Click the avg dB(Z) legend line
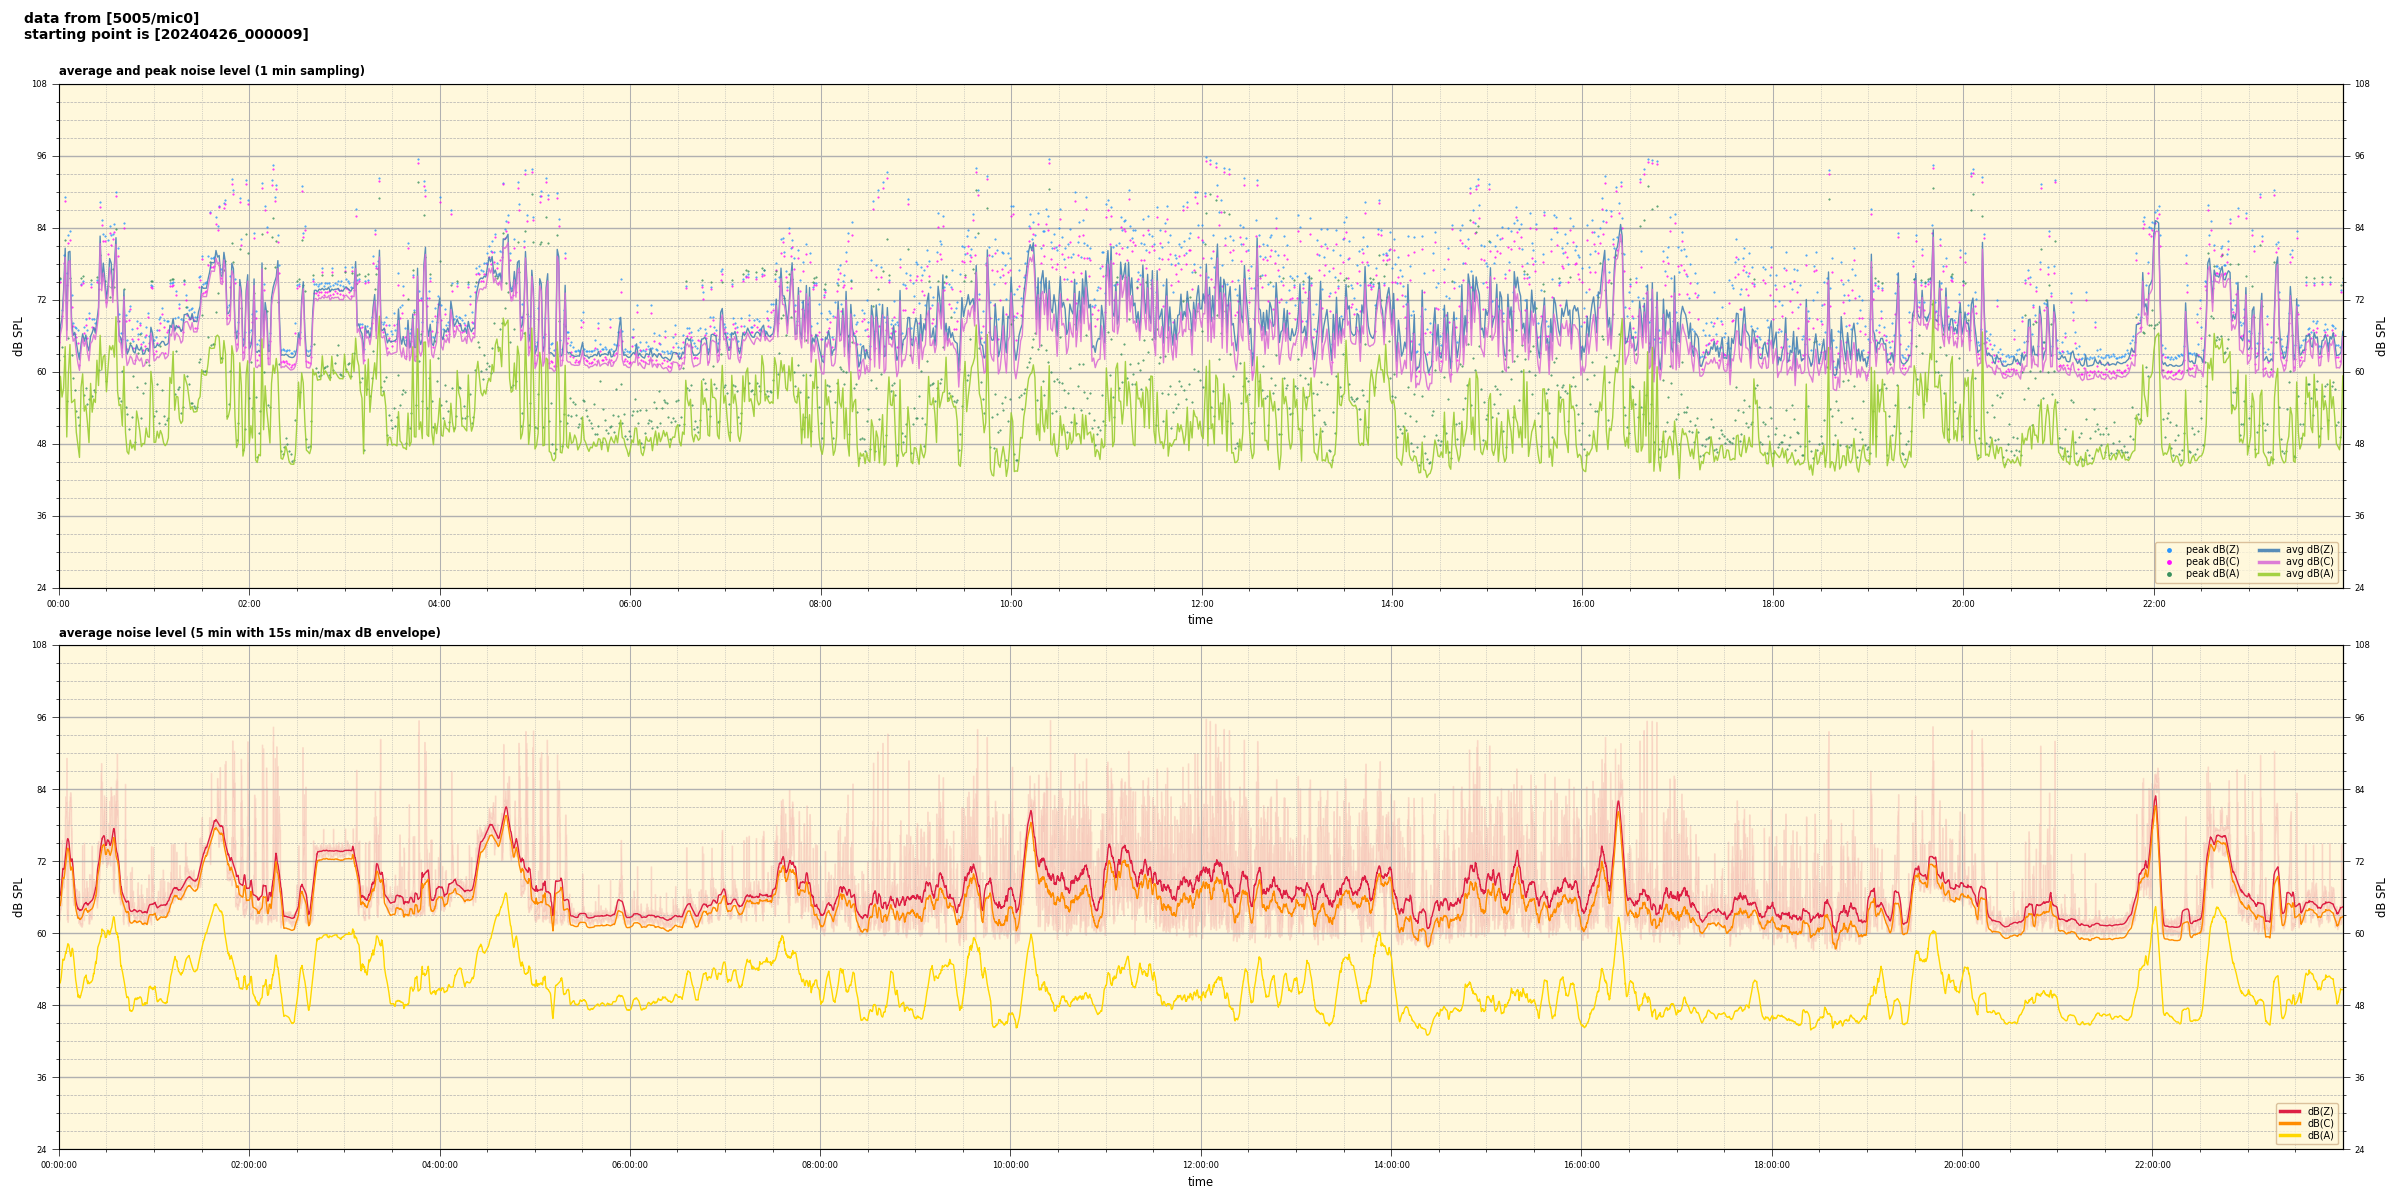Screen dimensions: 2400x1200 pyautogui.click(x=2268, y=550)
